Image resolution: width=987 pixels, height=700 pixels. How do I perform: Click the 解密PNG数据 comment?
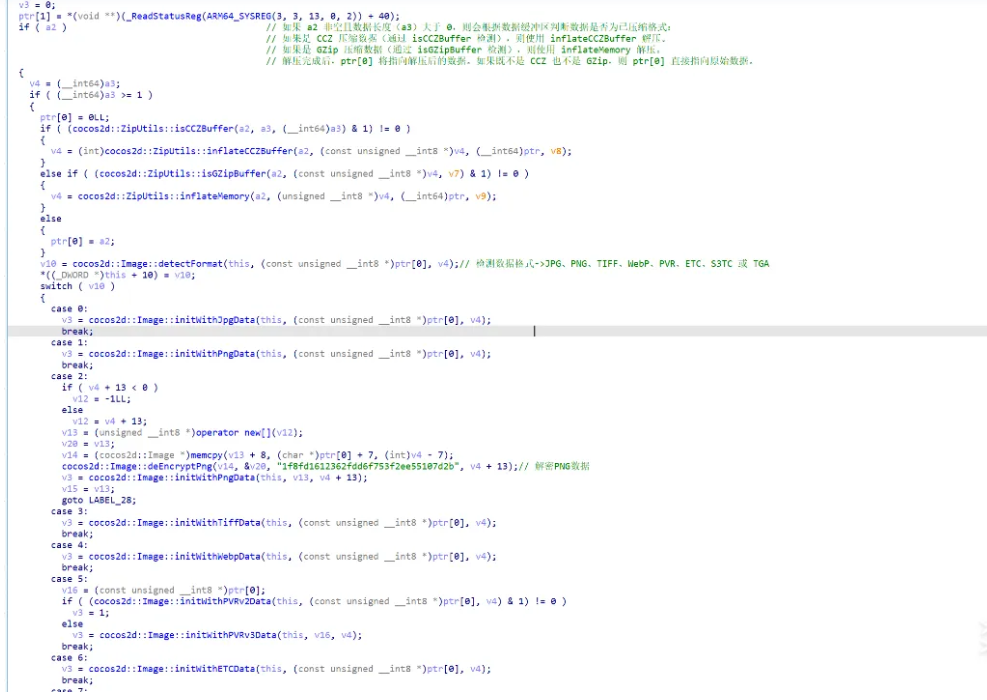tap(555, 468)
